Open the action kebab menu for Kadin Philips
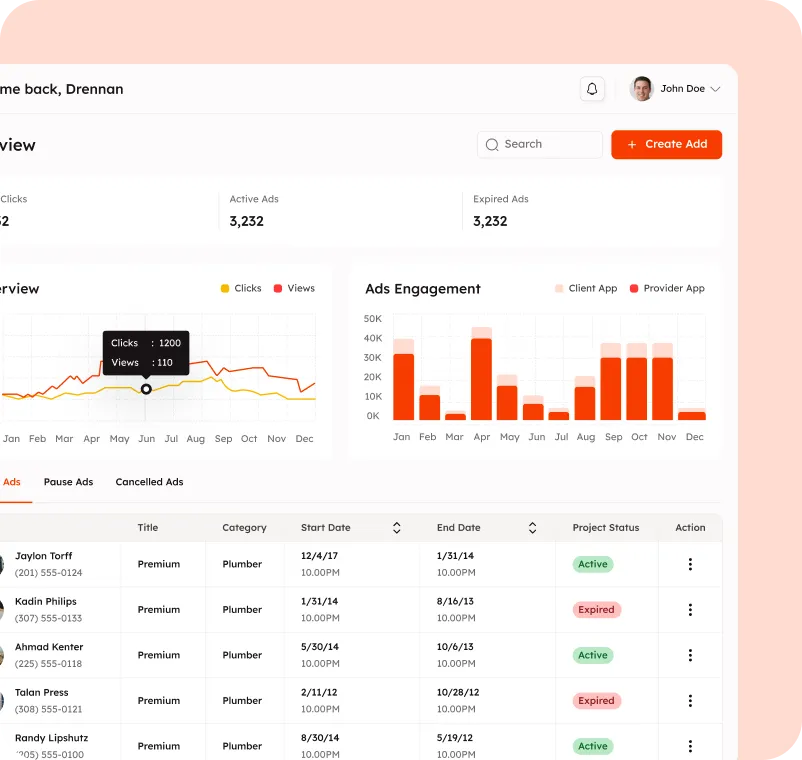This screenshot has height=760, width=802. [x=689, y=609]
